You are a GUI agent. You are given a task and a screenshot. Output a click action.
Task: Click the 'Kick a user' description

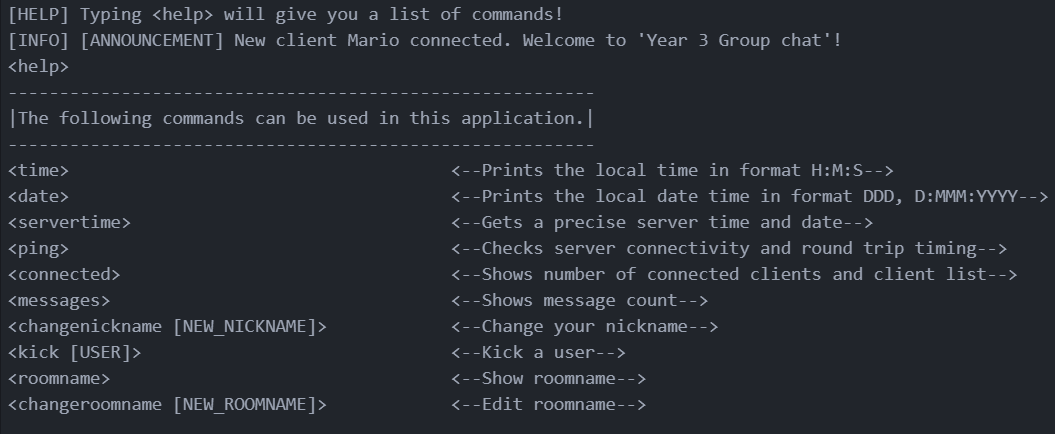(x=538, y=353)
